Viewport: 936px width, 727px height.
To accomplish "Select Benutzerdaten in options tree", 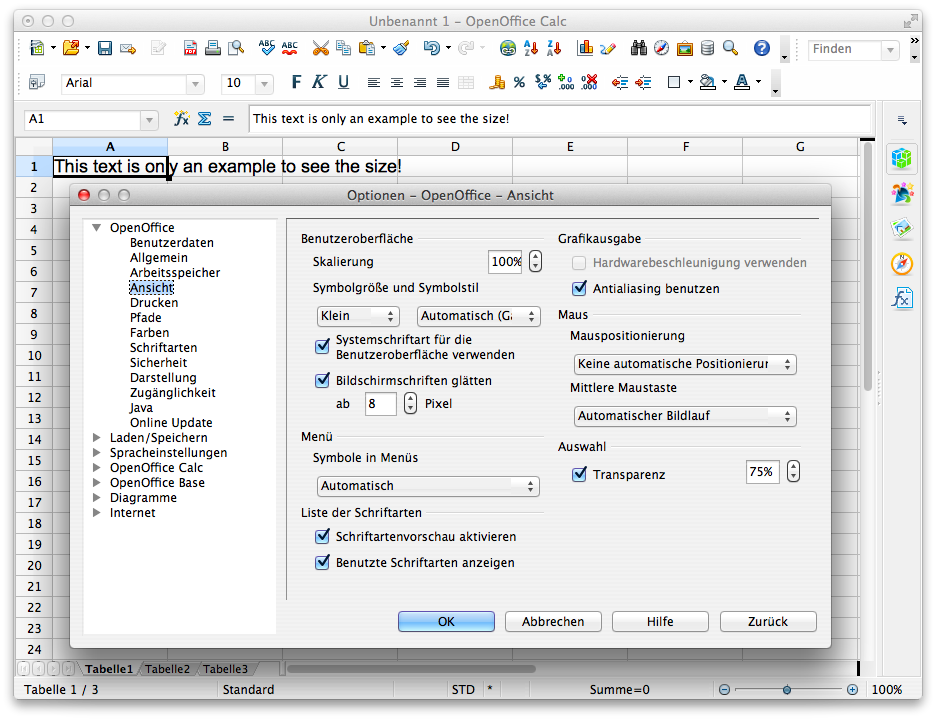I will (x=172, y=243).
